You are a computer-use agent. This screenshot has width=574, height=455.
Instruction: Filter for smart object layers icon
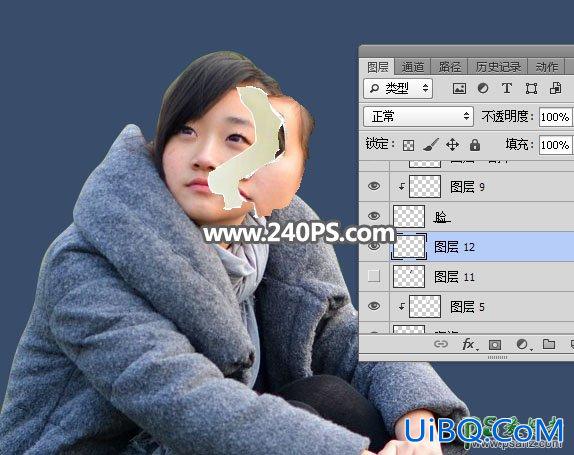(556, 88)
